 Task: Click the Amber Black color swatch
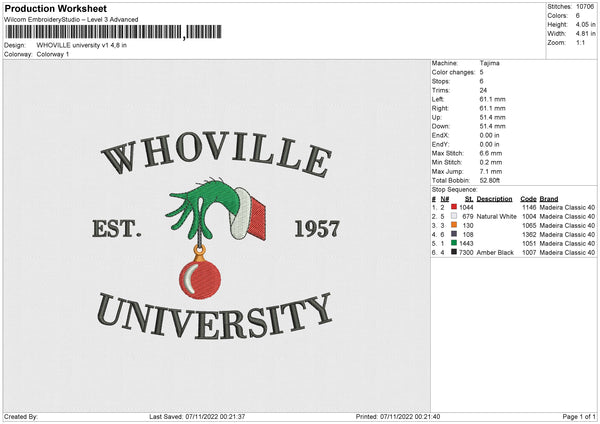(454, 252)
